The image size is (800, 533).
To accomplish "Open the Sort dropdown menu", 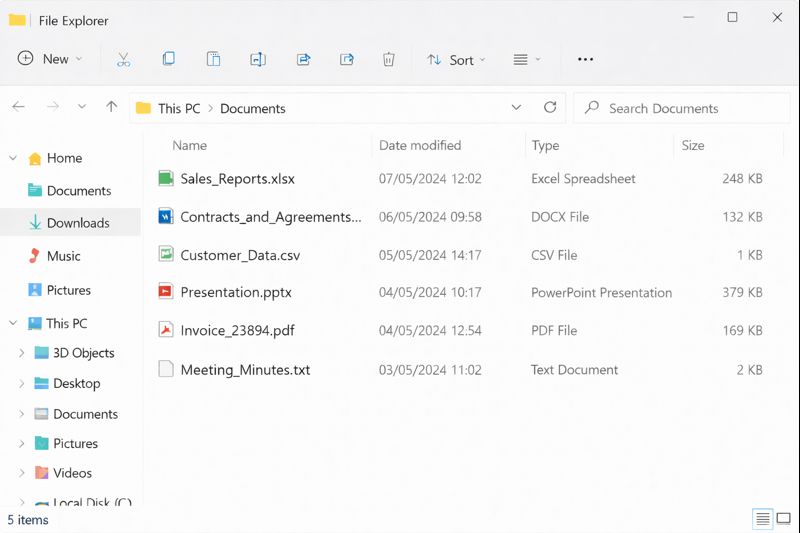I will coord(456,60).
